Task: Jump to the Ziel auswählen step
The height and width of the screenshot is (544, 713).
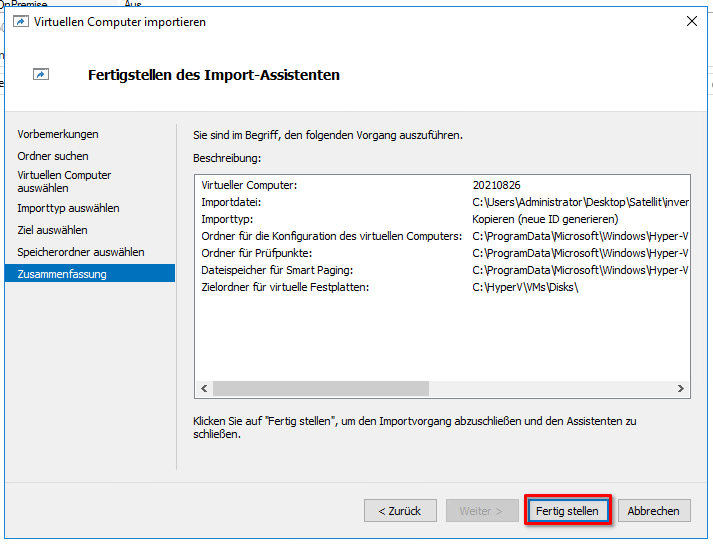Action: tap(52, 230)
